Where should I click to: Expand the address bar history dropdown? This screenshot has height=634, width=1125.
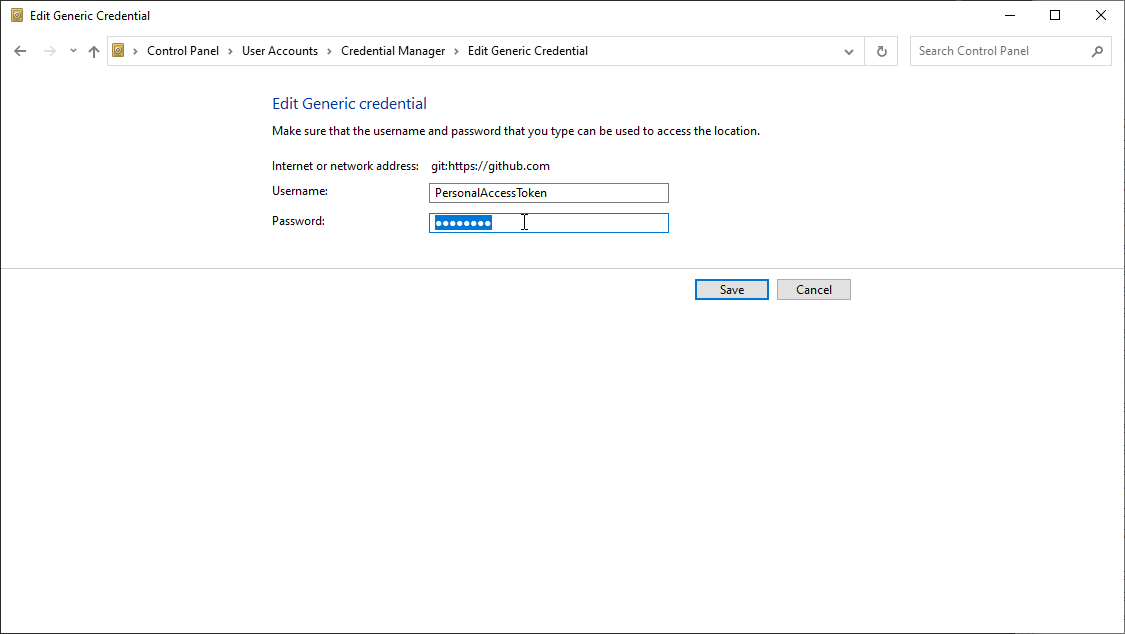(x=849, y=52)
